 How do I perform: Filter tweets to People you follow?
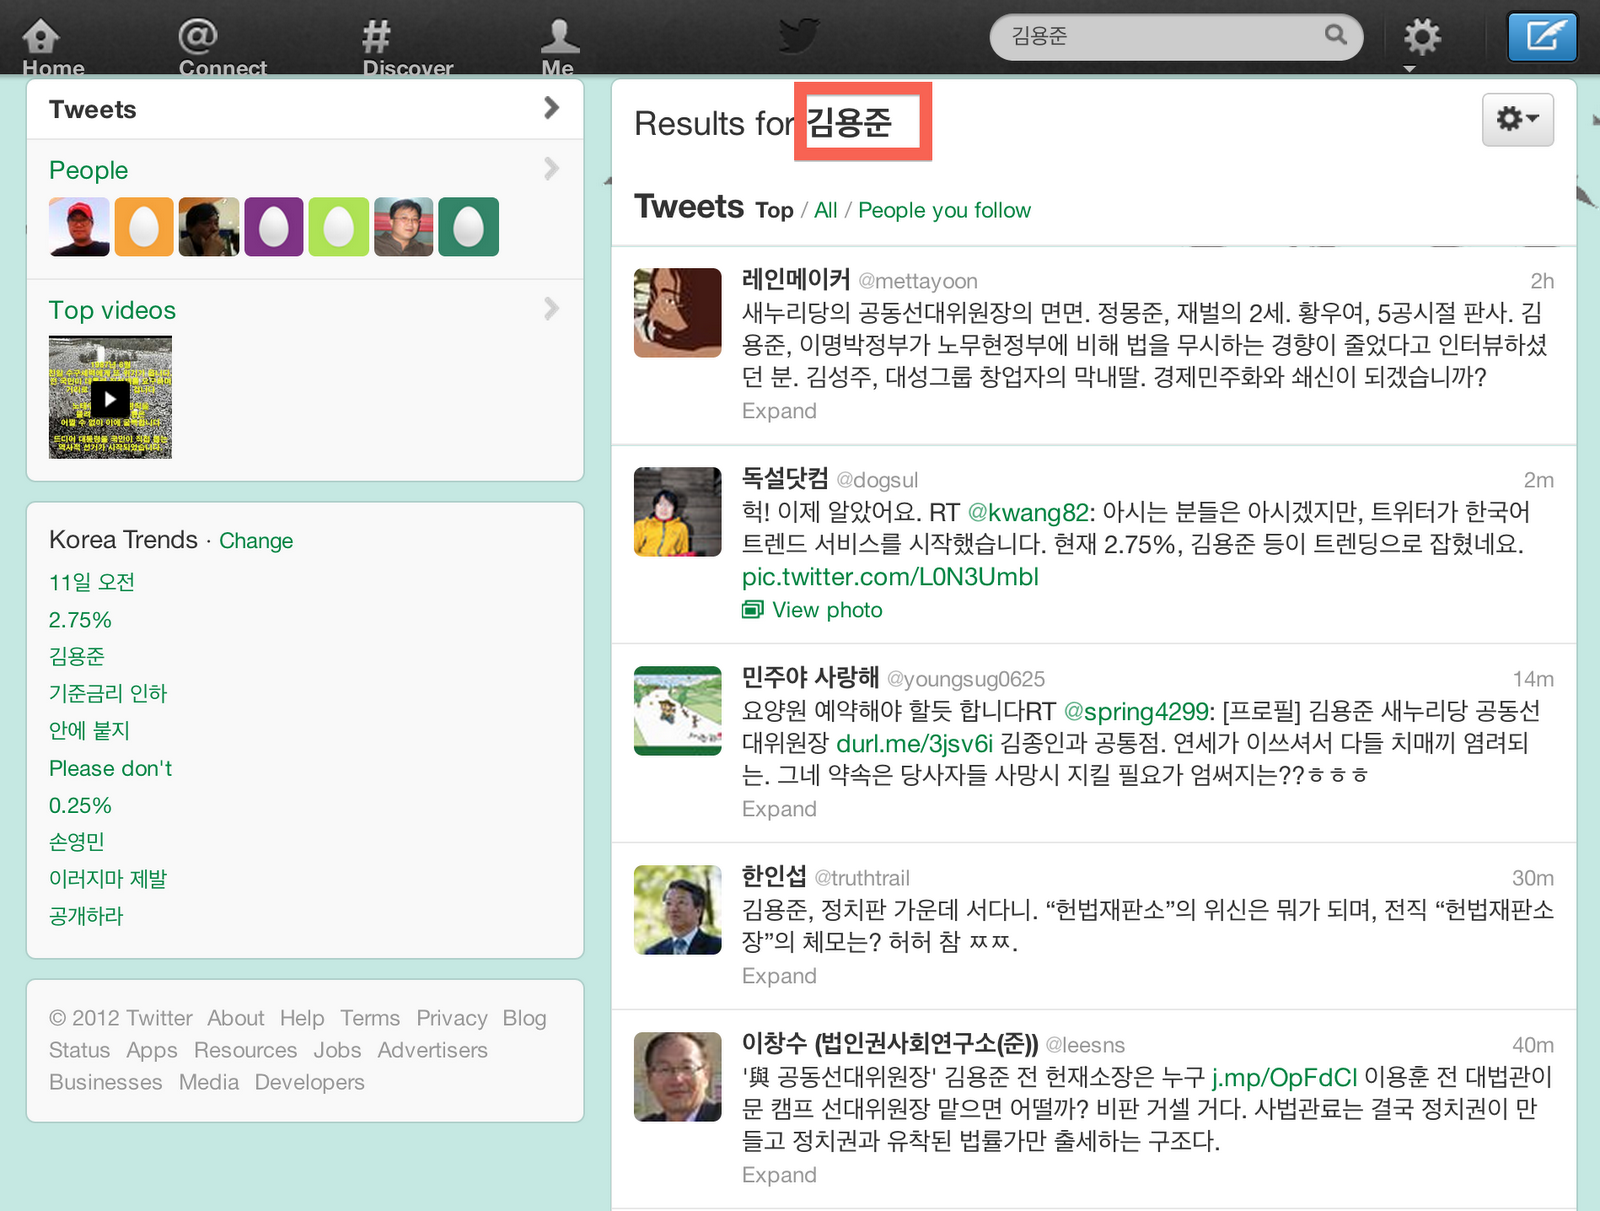(944, 210)
